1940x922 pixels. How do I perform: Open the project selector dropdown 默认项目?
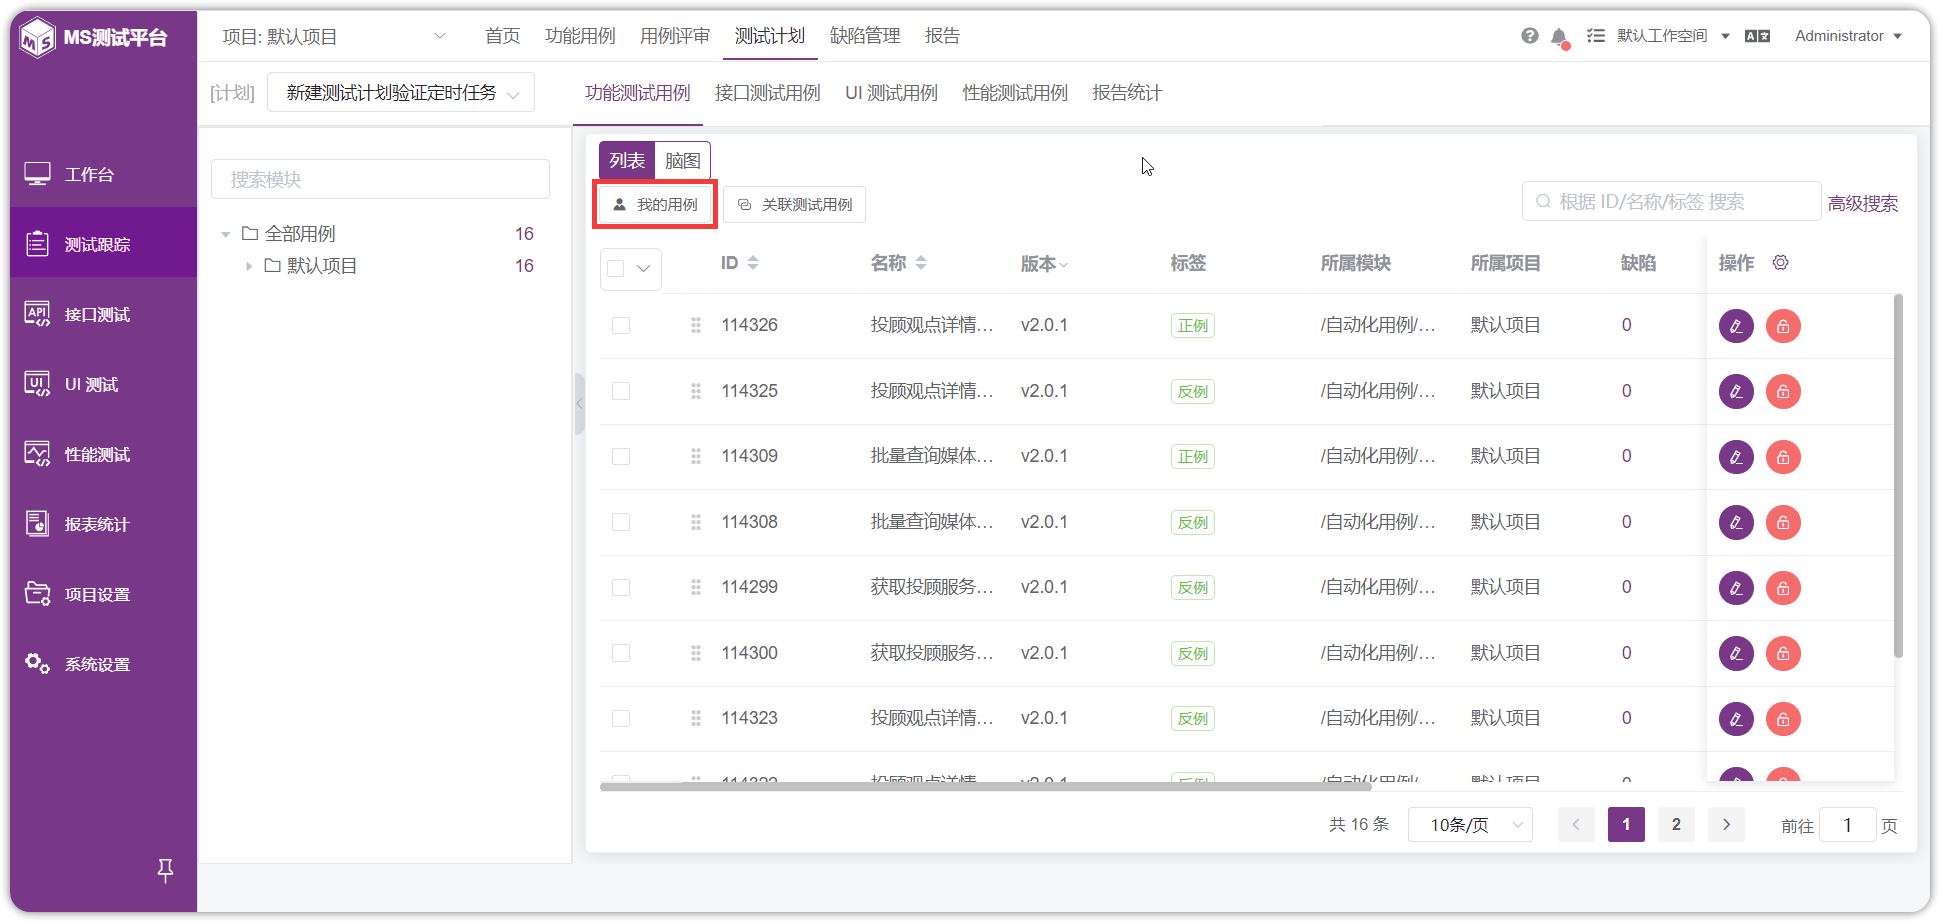point(334,37)
